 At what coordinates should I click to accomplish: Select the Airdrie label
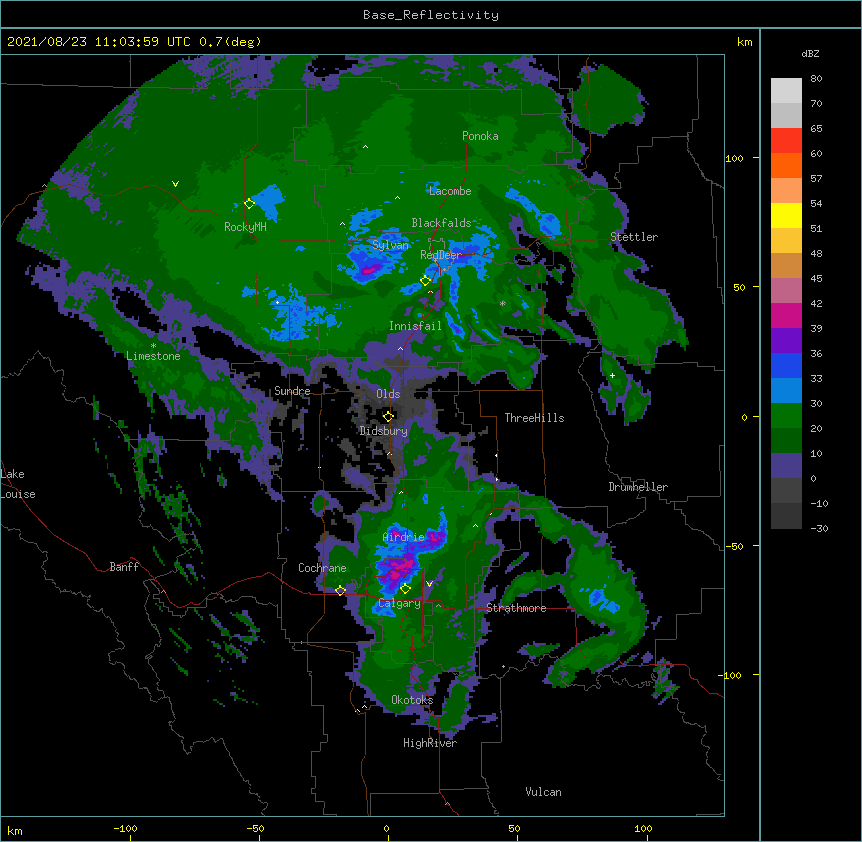point(404,537)
